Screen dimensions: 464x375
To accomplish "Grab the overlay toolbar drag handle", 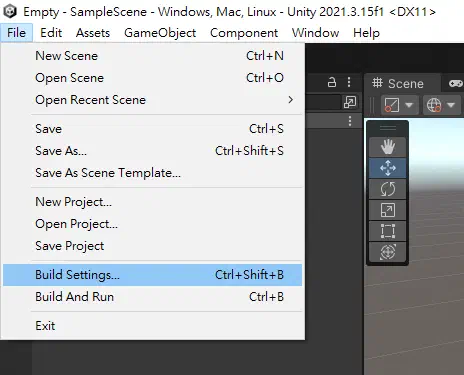I will pos(387,128).
